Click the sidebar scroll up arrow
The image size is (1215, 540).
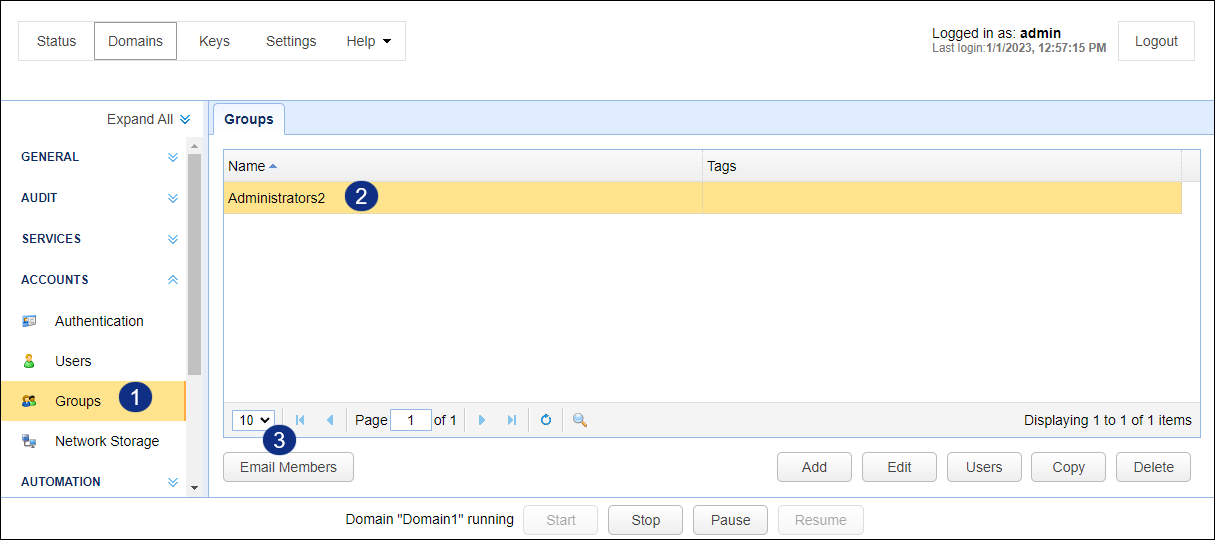tap(194, 146)
